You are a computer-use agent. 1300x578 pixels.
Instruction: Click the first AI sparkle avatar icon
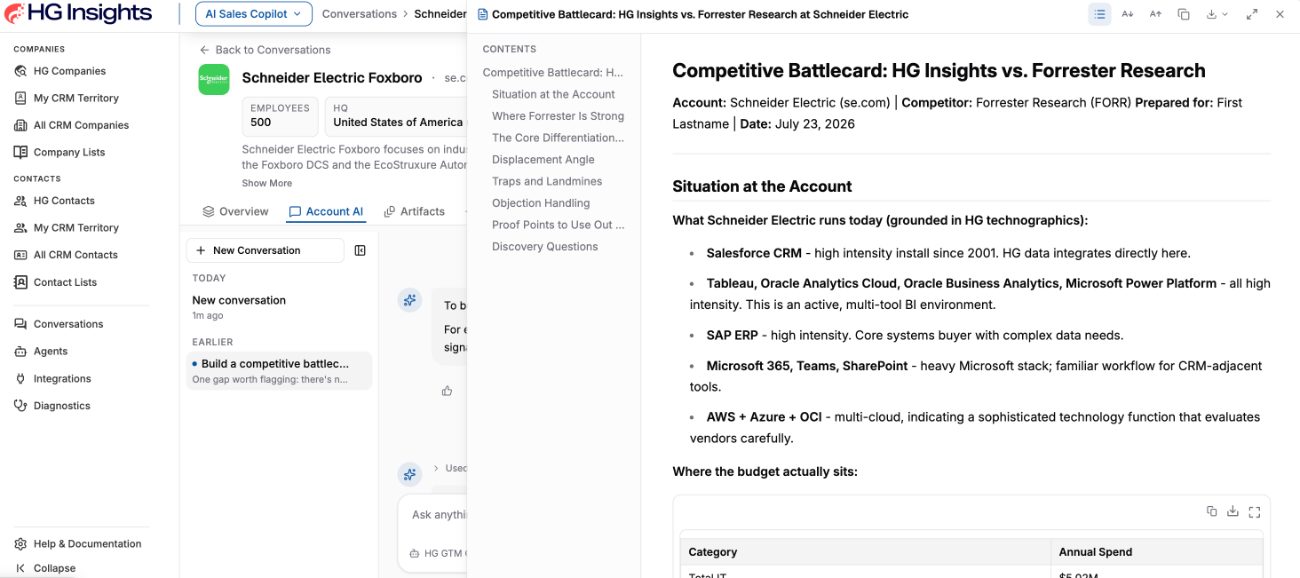pos(409,299)
